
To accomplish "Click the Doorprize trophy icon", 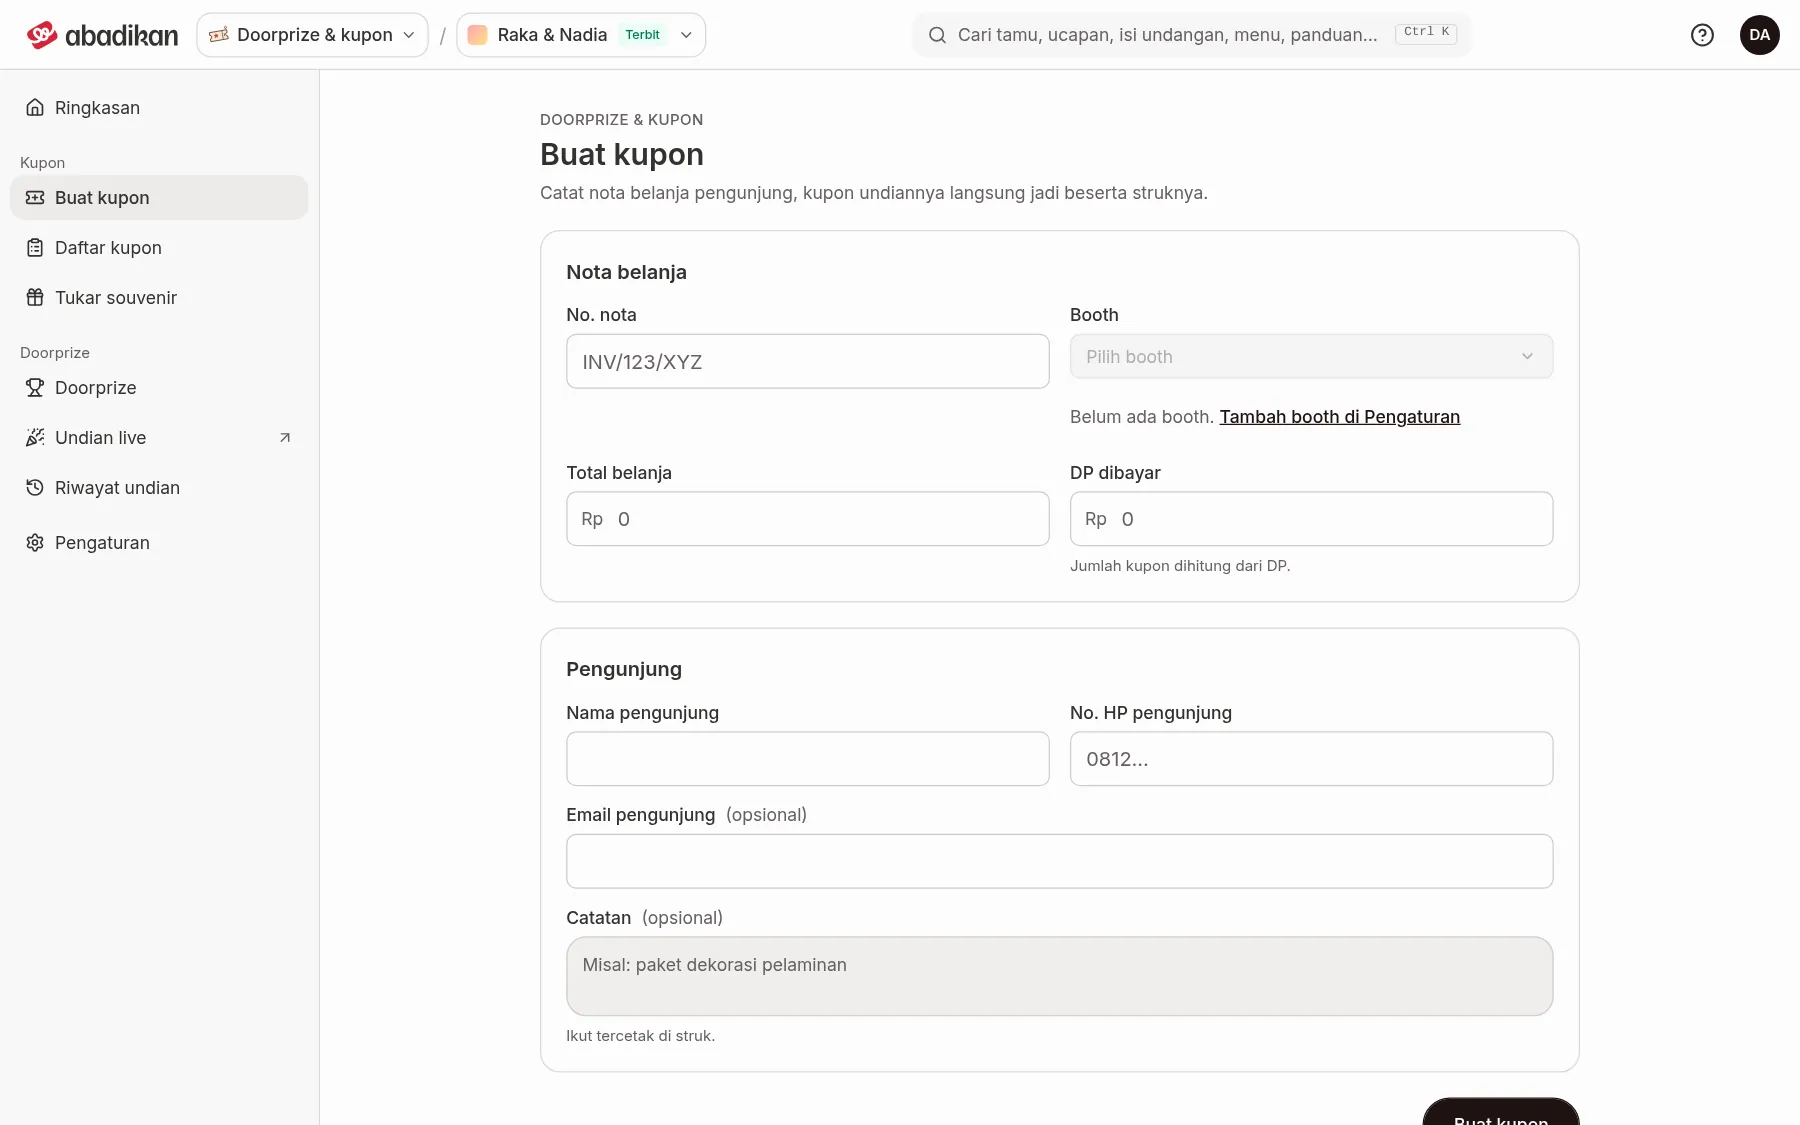I will (35, 387).
